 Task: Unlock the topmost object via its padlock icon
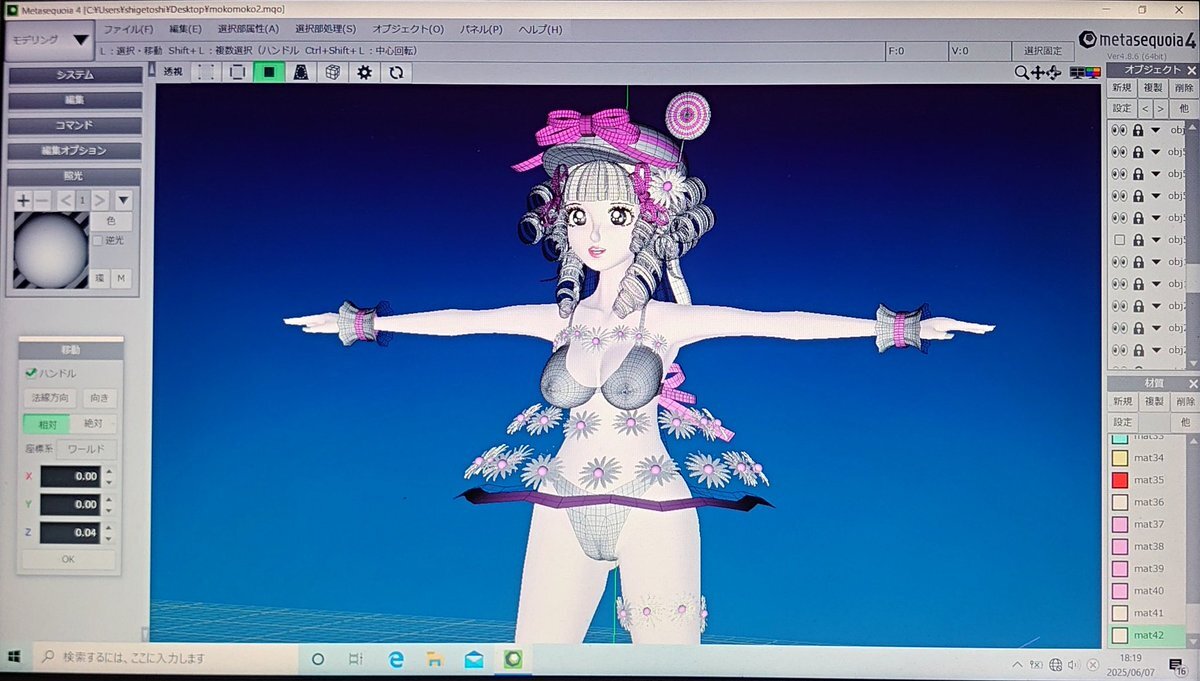(1138, 130)
